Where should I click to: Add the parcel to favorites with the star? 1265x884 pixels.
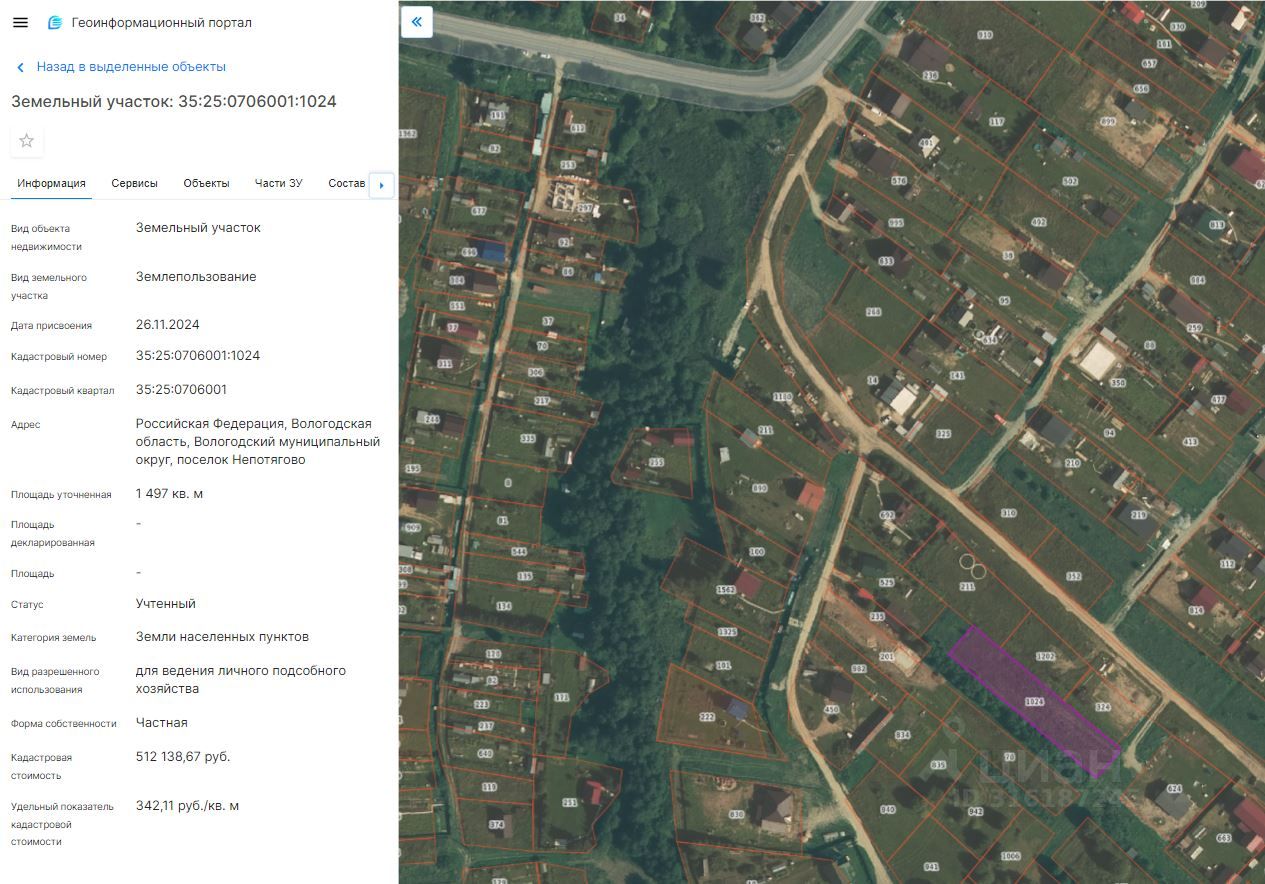[x=27, y=141]
